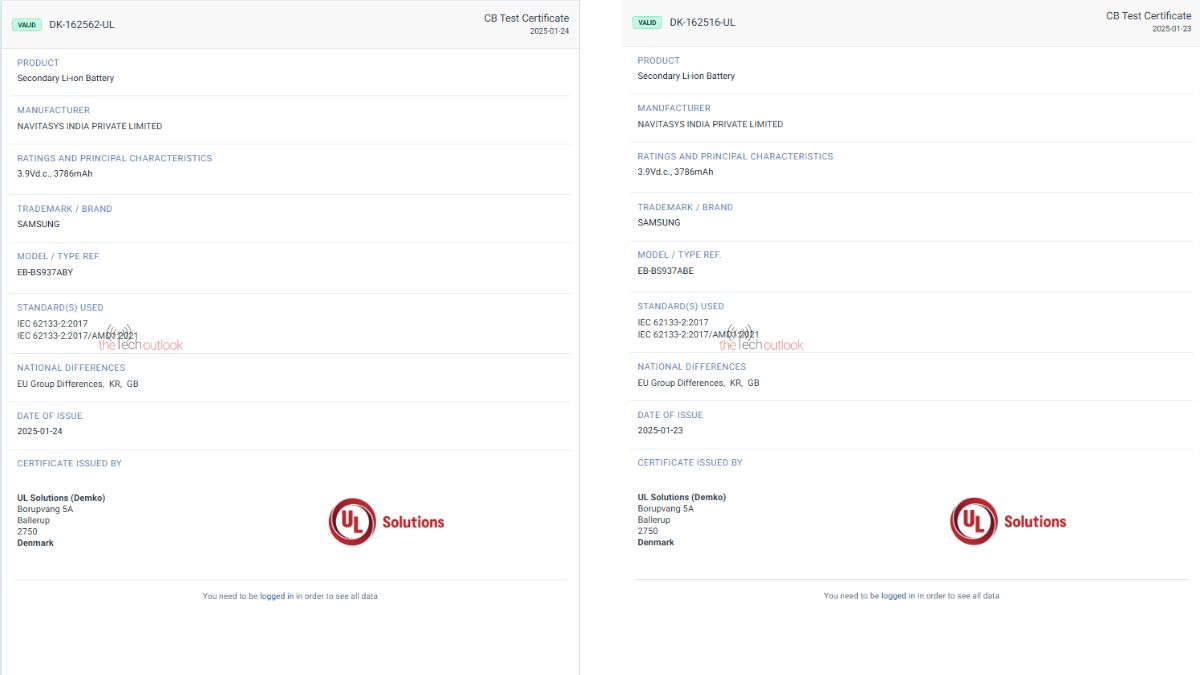Image resolution: width=1200 pixels, height=675 pixels.
Task: Click header date 2025-01-23 under CB Test Certificate
Action: coord(1172,29)
